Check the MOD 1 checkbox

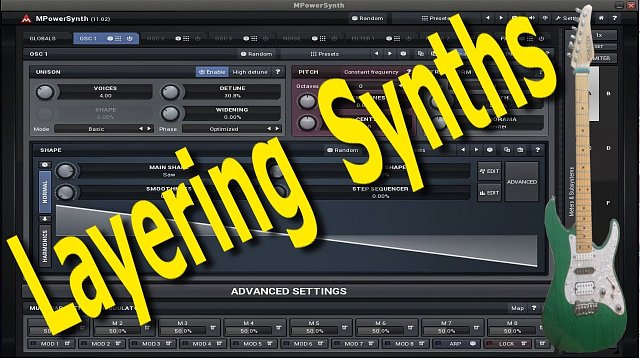click(34, 344)
